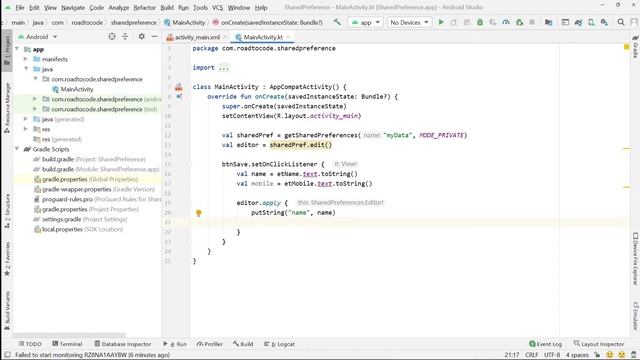Toggle Gradle side tab at top right
The image size is (640, 360).
[635, 47]
